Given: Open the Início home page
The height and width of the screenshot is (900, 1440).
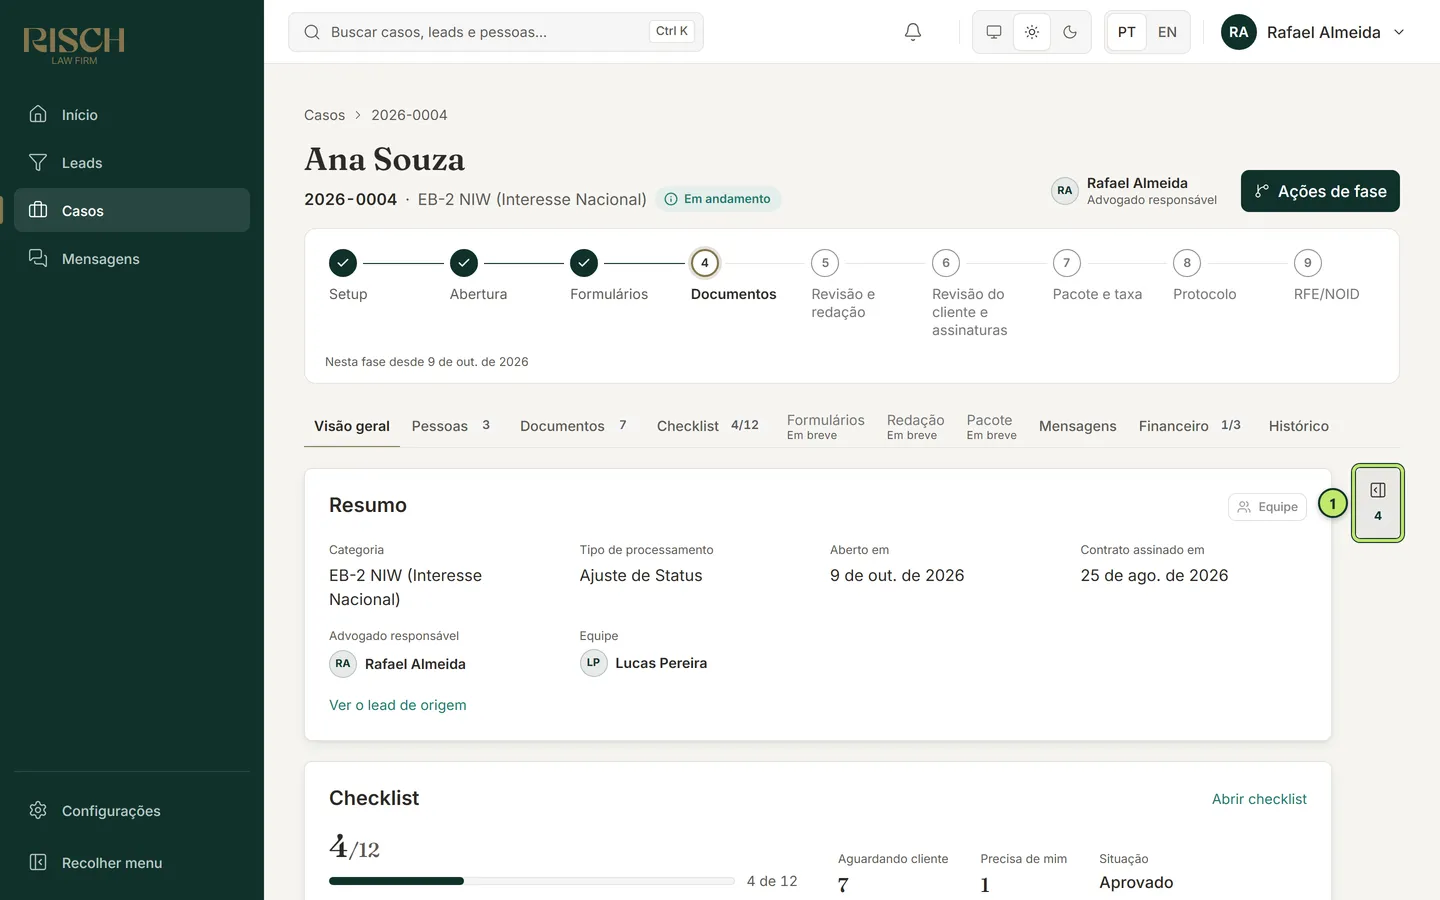Looking at the screenshot, I should [132, 115].
